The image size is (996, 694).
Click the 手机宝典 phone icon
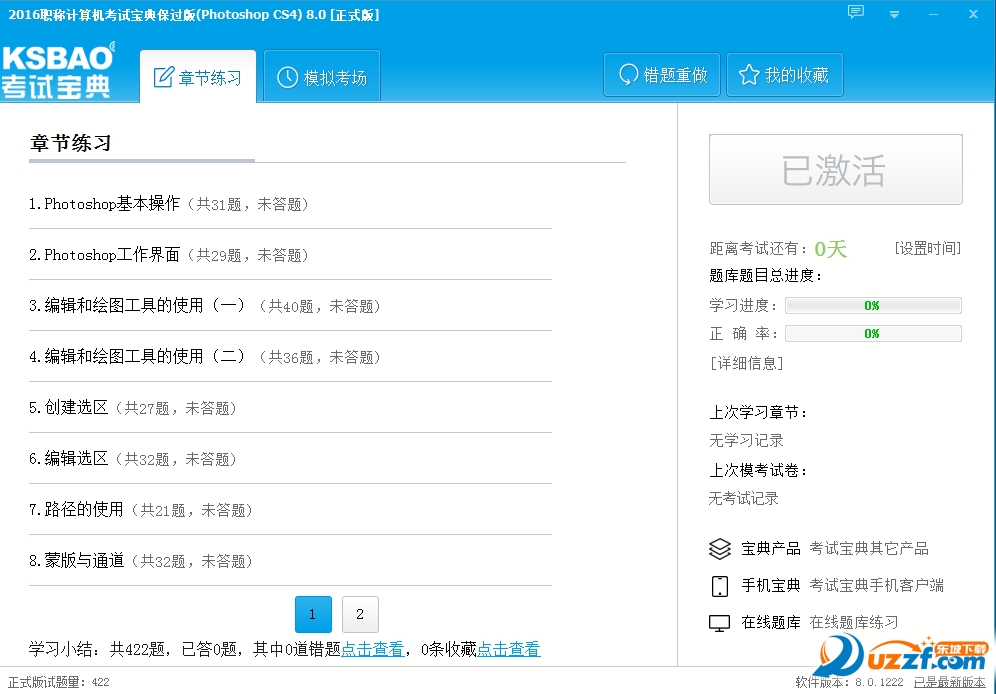click(x=720, y=585)
